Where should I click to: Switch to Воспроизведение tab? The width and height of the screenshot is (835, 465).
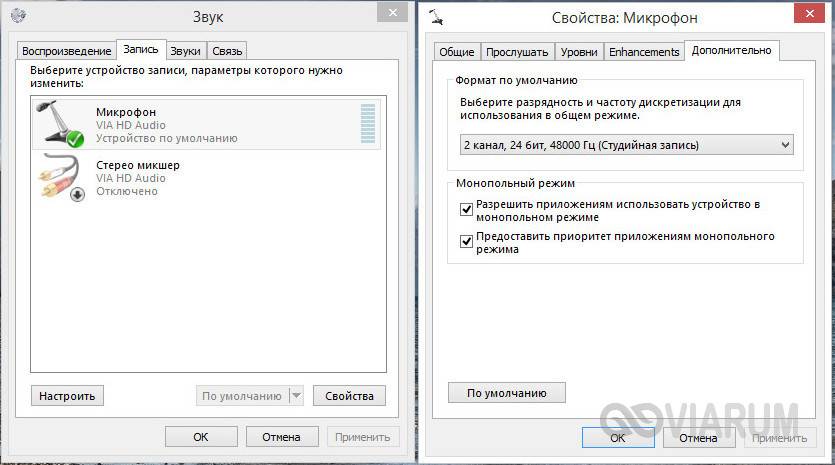(x=67, y=51)
